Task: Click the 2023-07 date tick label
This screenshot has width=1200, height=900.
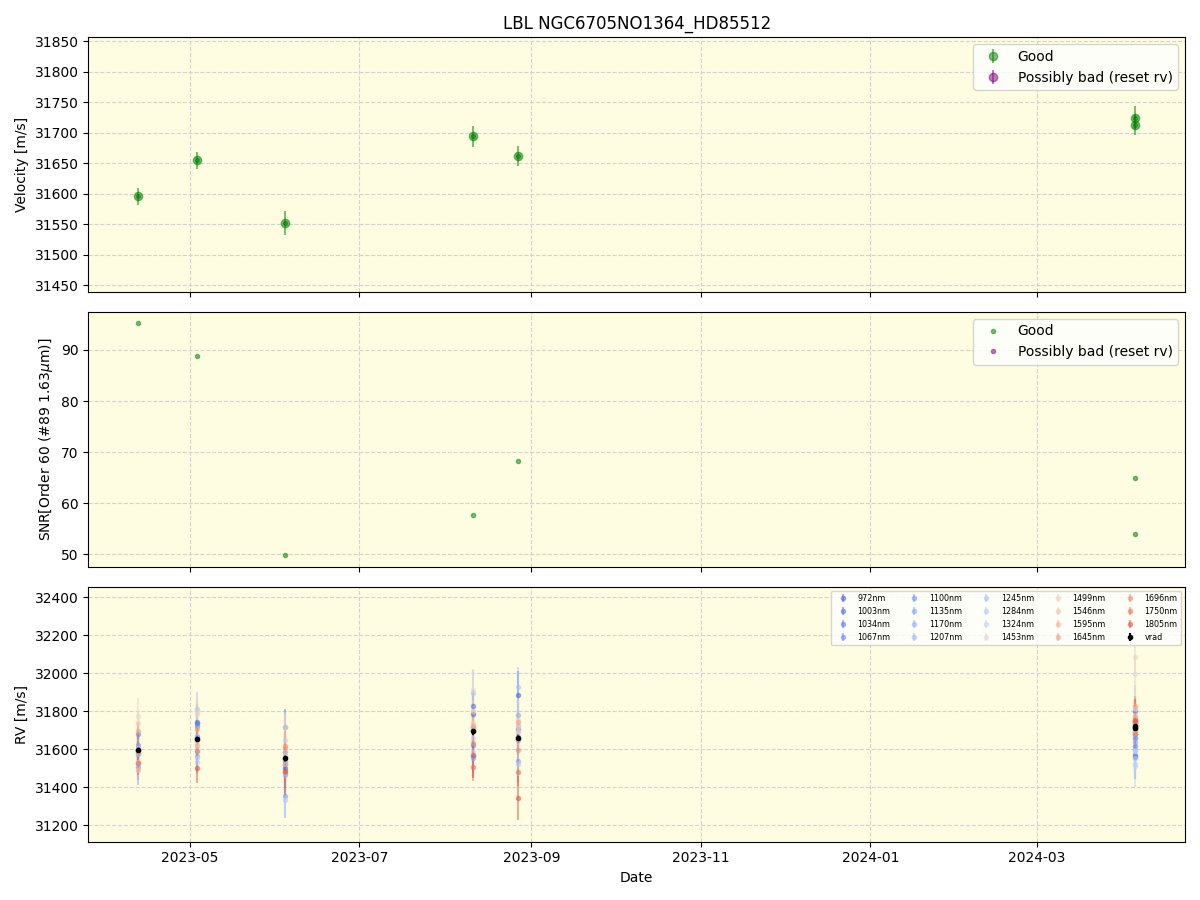Action: 359,857
